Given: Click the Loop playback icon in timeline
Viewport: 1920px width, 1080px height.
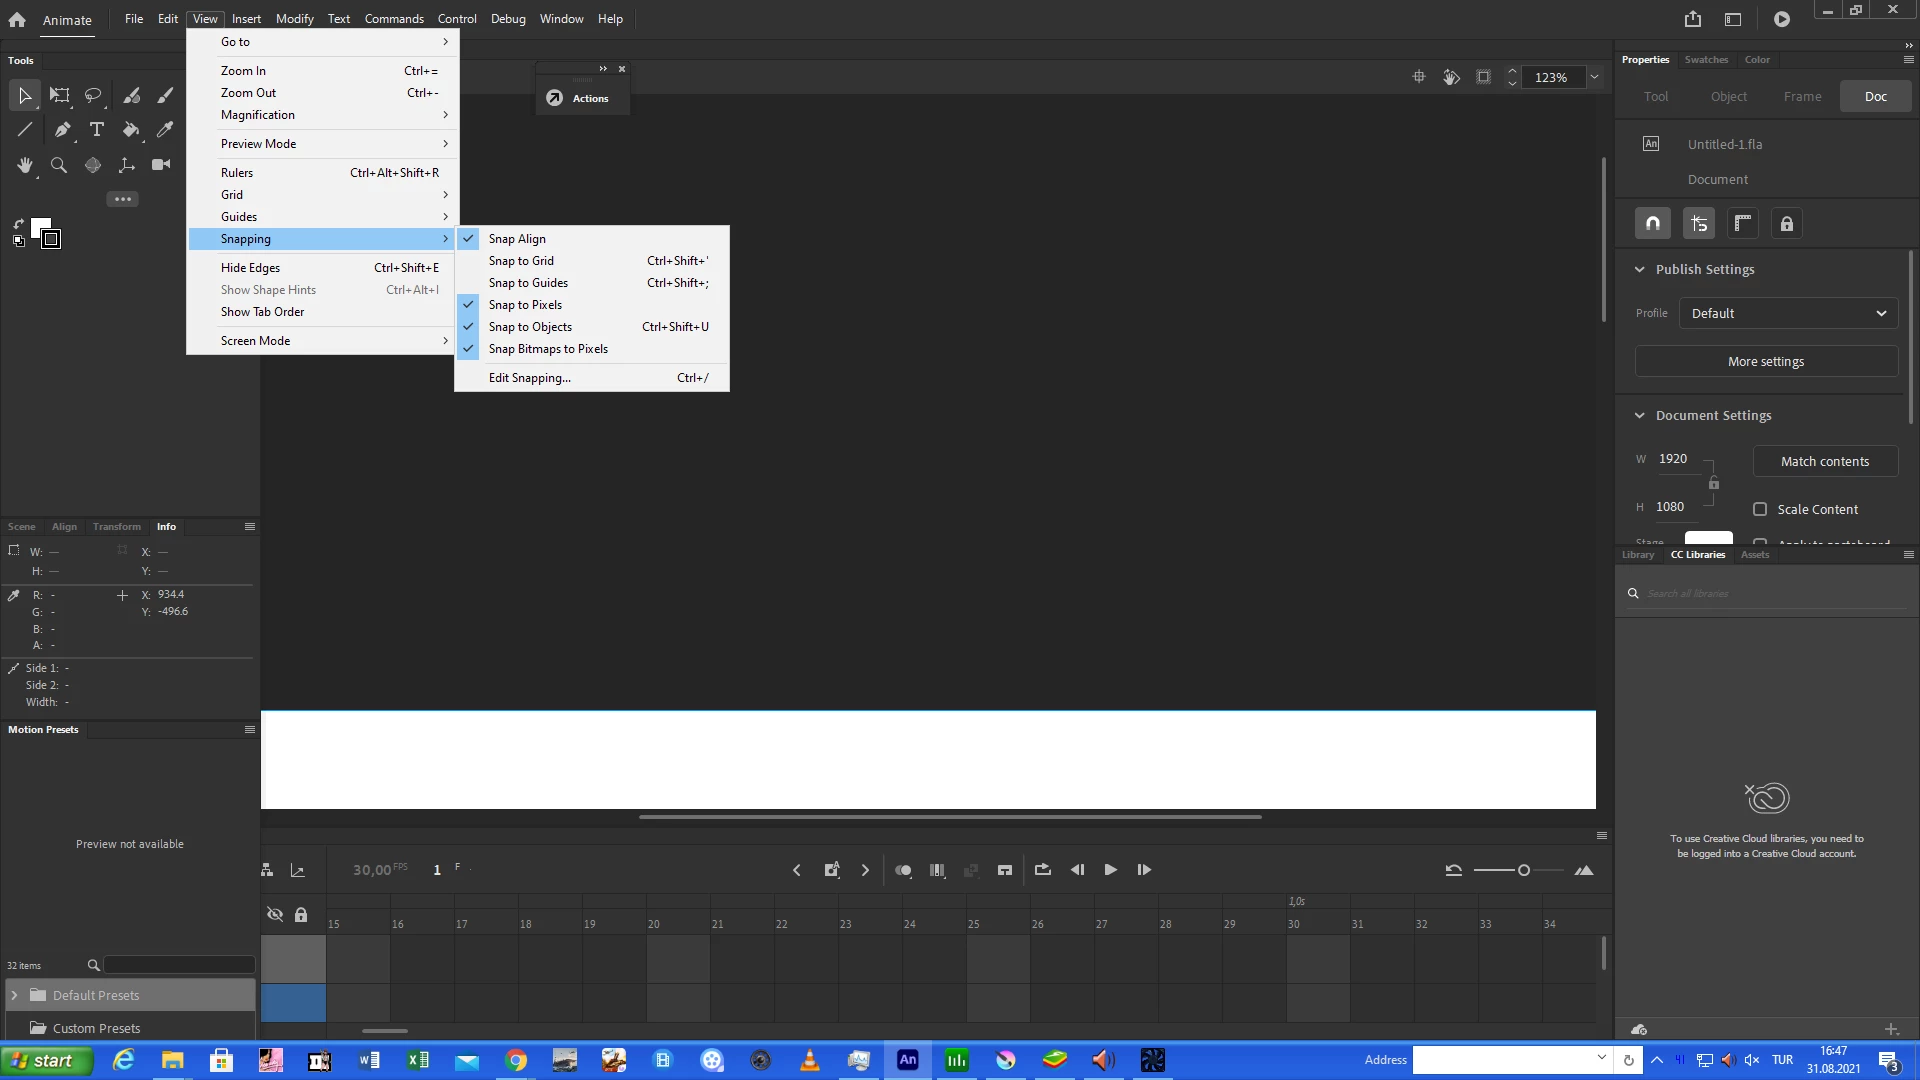Looking at the screenshot, I should [x=1042, y=870].
